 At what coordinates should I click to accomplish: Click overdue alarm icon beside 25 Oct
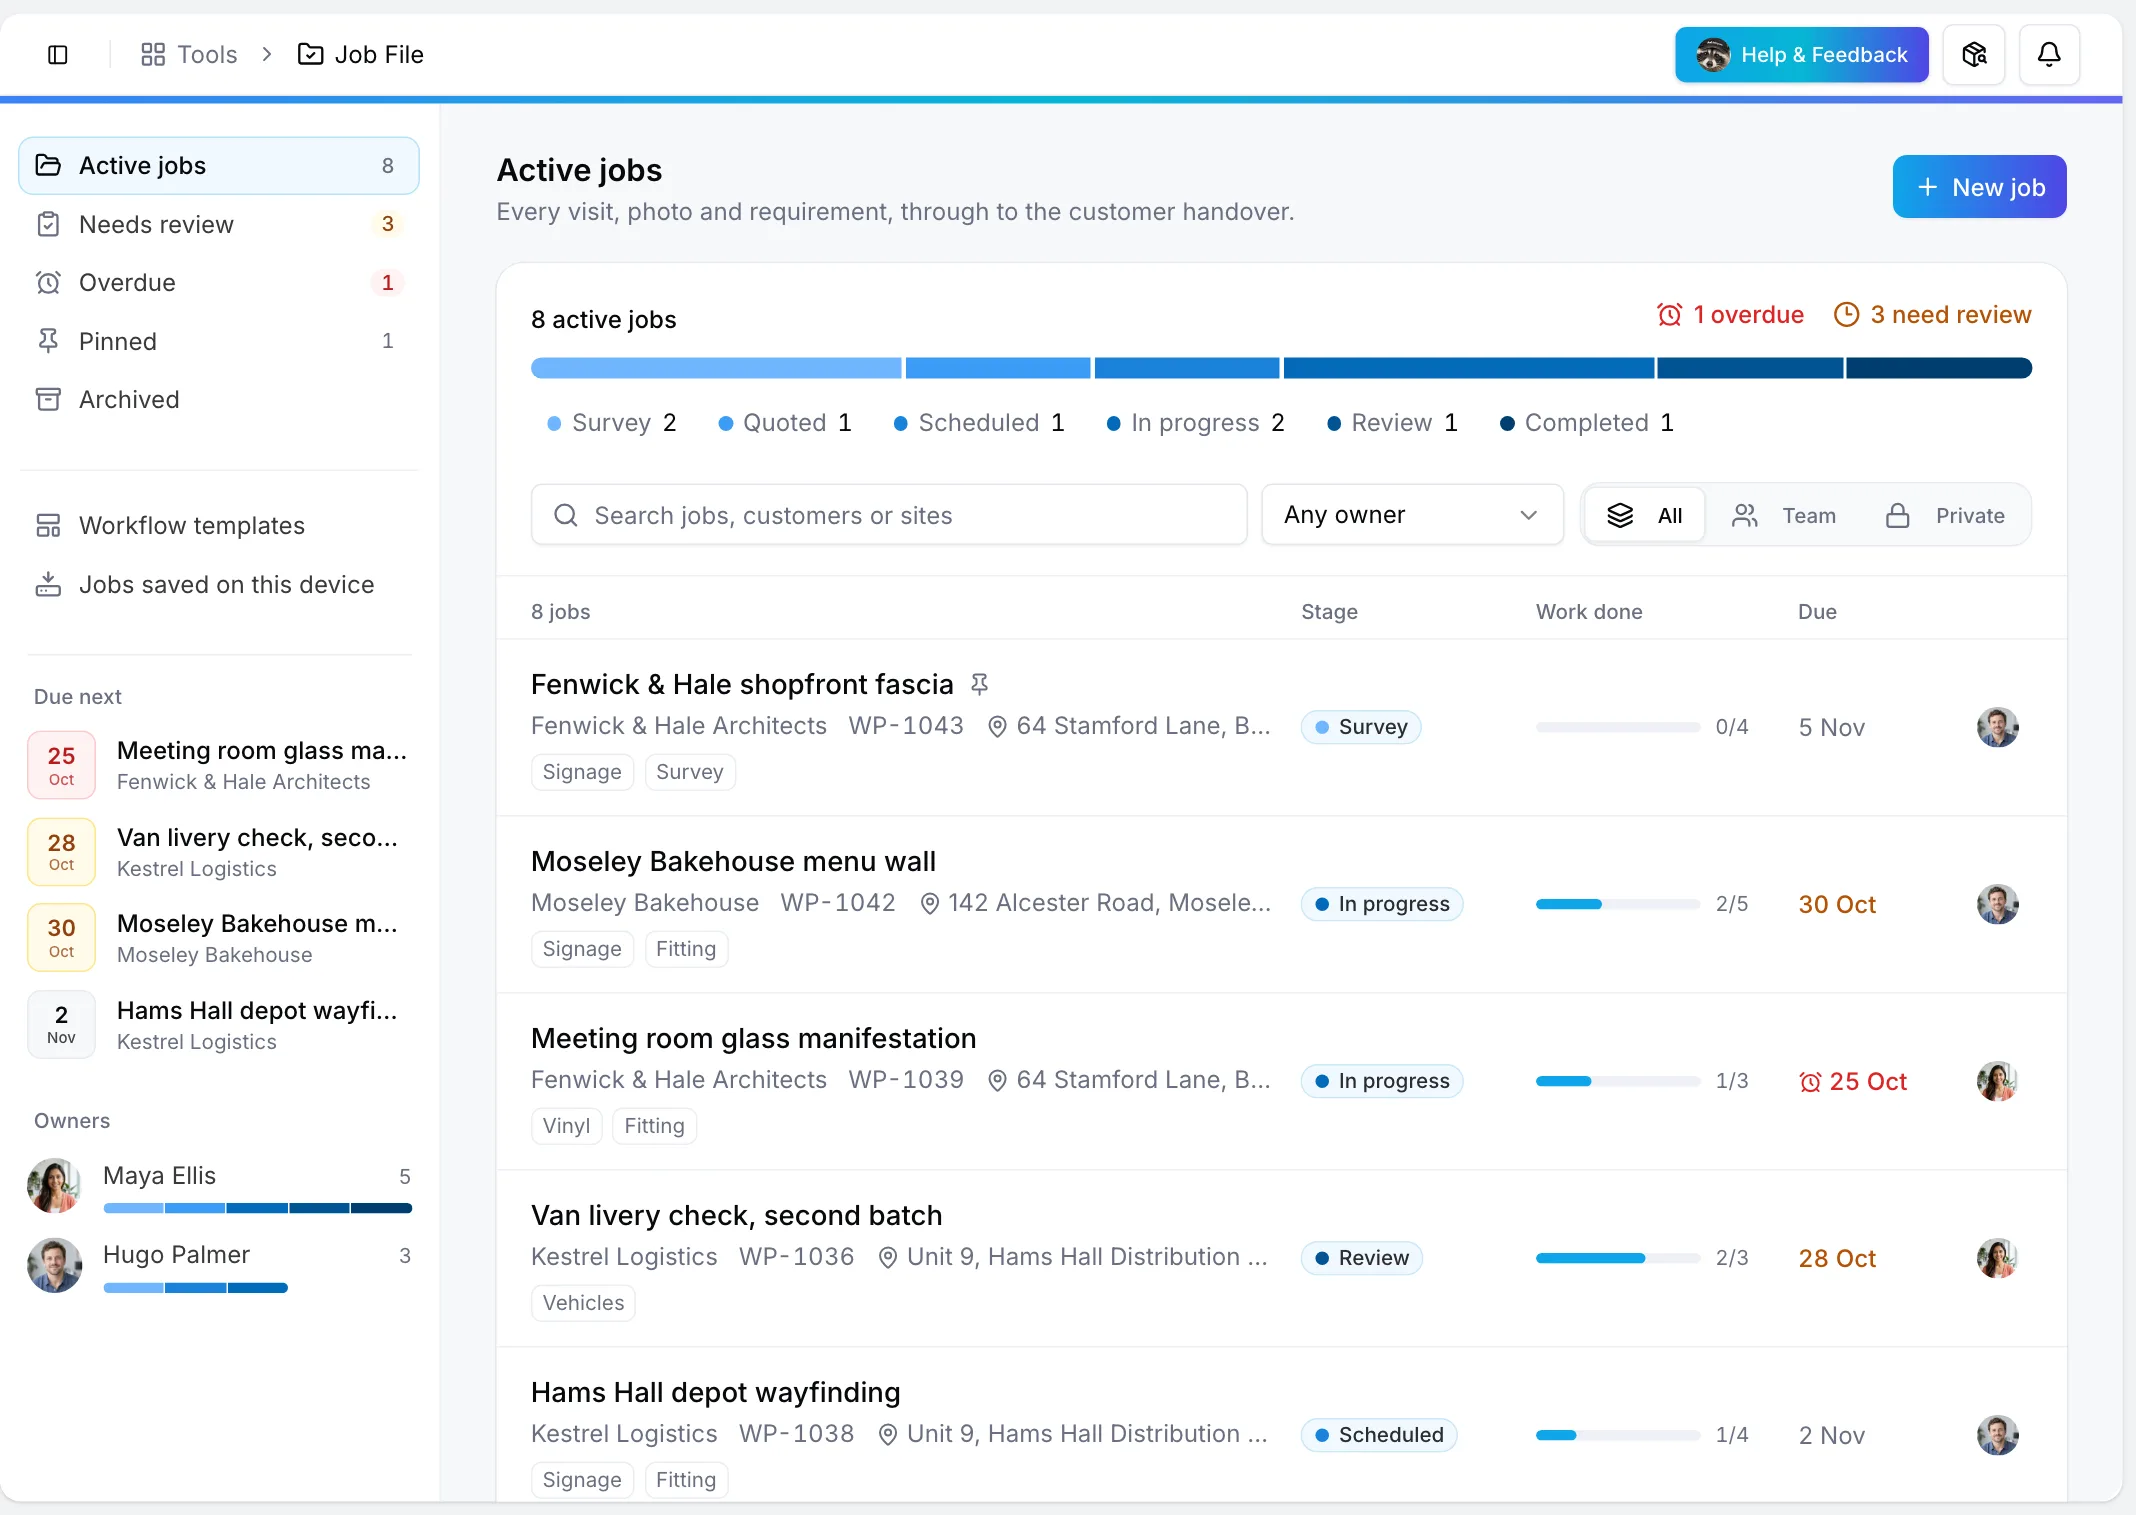click(1809, 1081)
